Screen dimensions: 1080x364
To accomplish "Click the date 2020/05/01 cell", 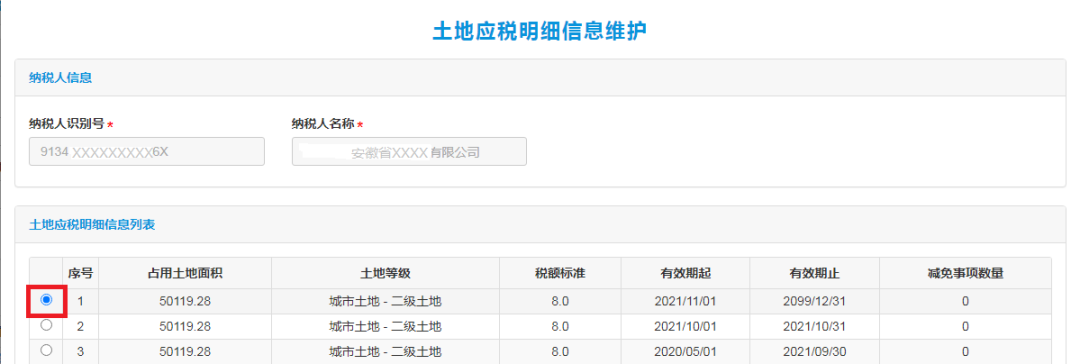I will [x=685, y=352].
